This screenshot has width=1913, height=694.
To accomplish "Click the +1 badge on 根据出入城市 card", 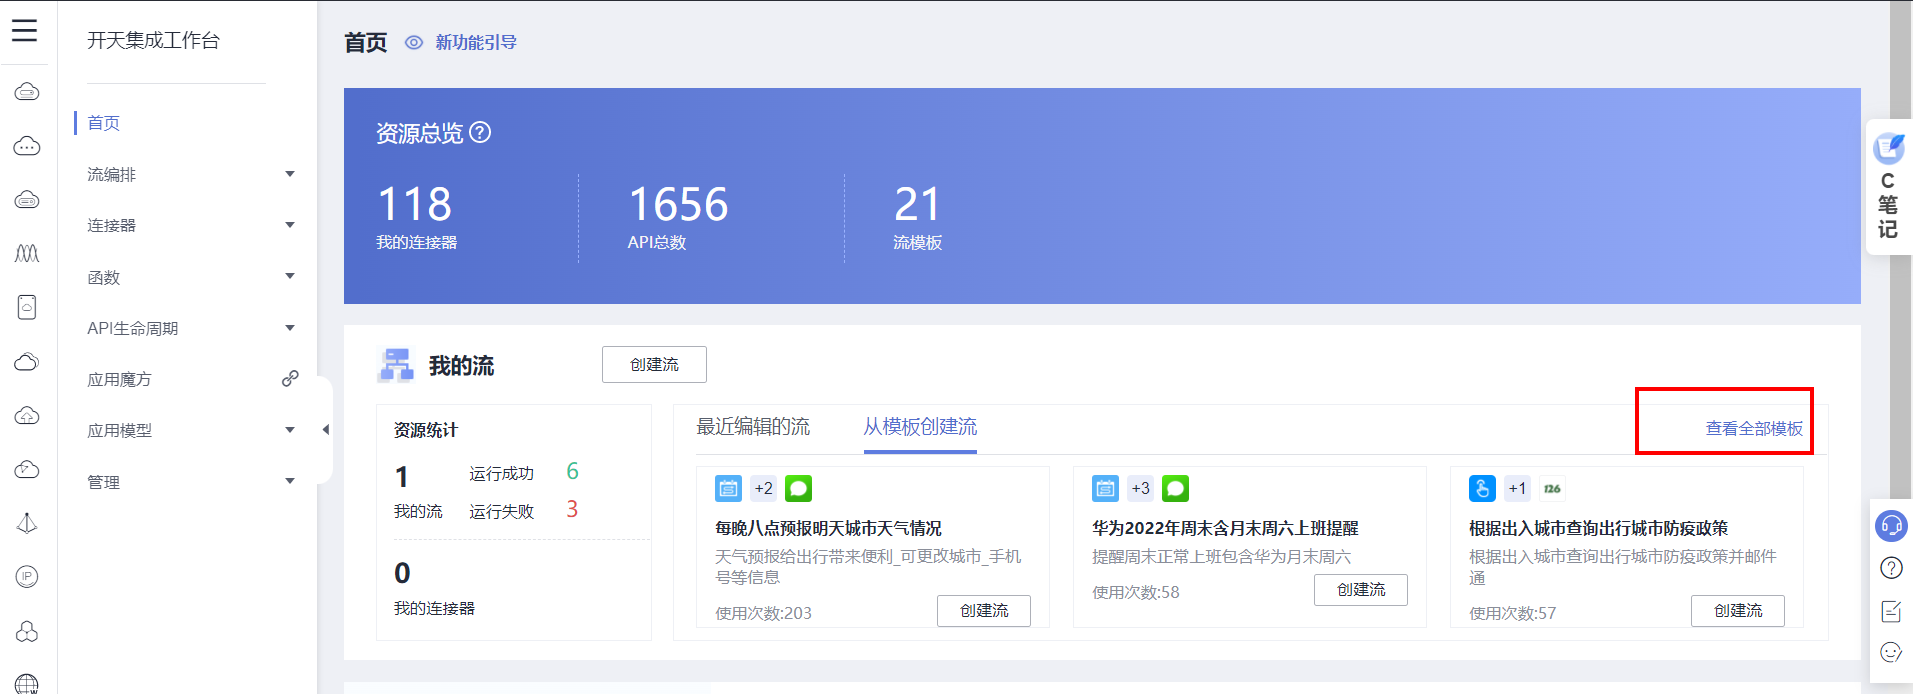I will click(x=1517, y=488).
